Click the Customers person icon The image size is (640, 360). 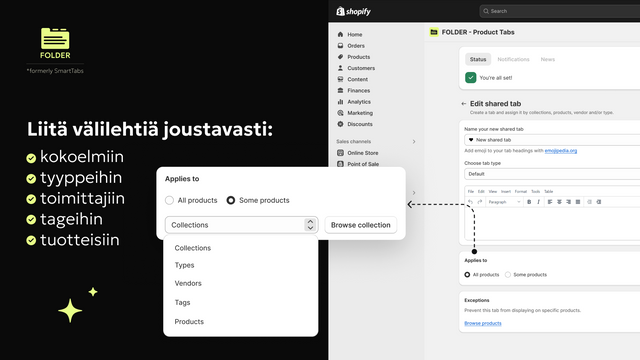click(340, 68)
